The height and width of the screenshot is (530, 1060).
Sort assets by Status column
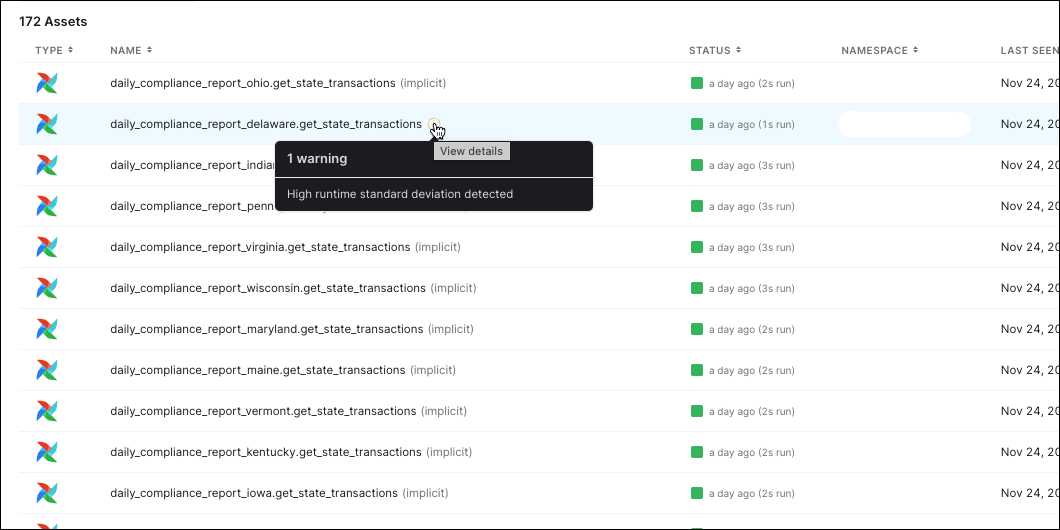tap(715, 50)
